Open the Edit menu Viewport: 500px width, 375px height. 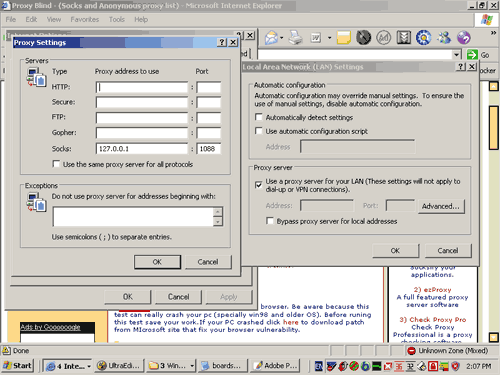(31, 19)
